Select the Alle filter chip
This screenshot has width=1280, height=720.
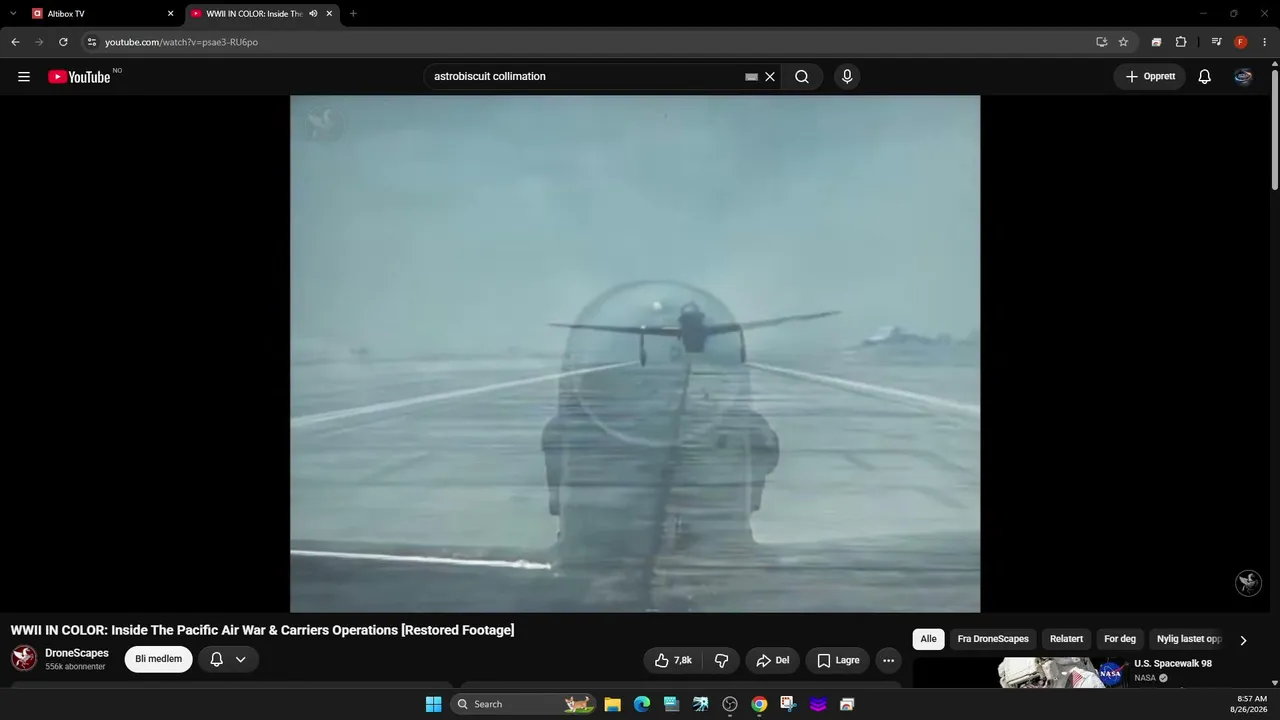pos(928,639)
